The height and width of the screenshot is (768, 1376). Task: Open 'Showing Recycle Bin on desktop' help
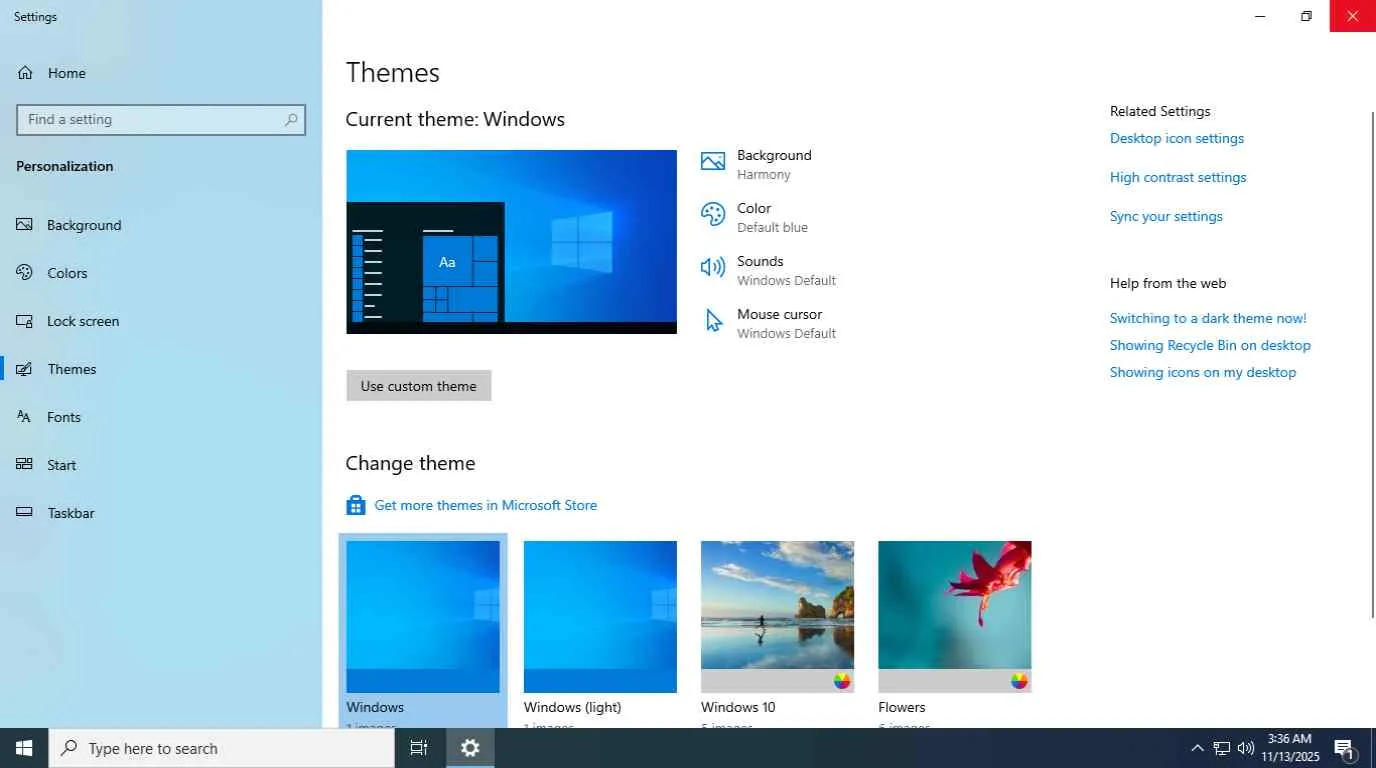(x=1210, y=345)
